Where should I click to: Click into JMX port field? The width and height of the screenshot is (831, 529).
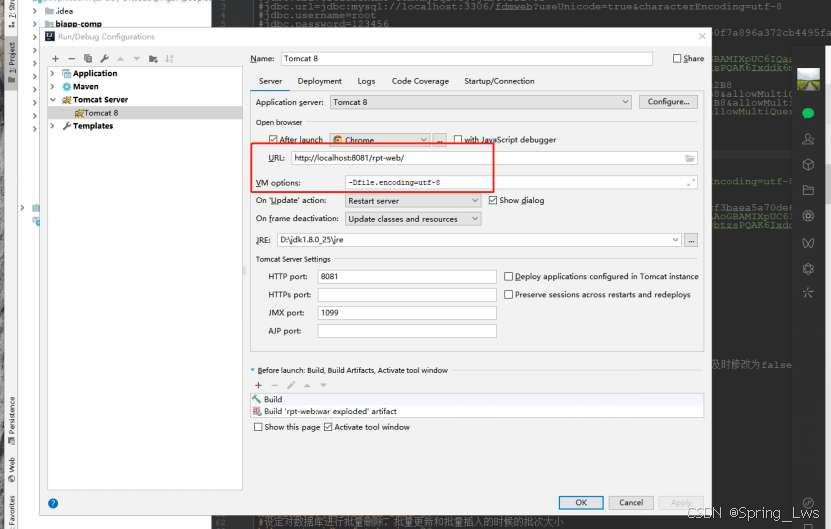pos(407,313)
